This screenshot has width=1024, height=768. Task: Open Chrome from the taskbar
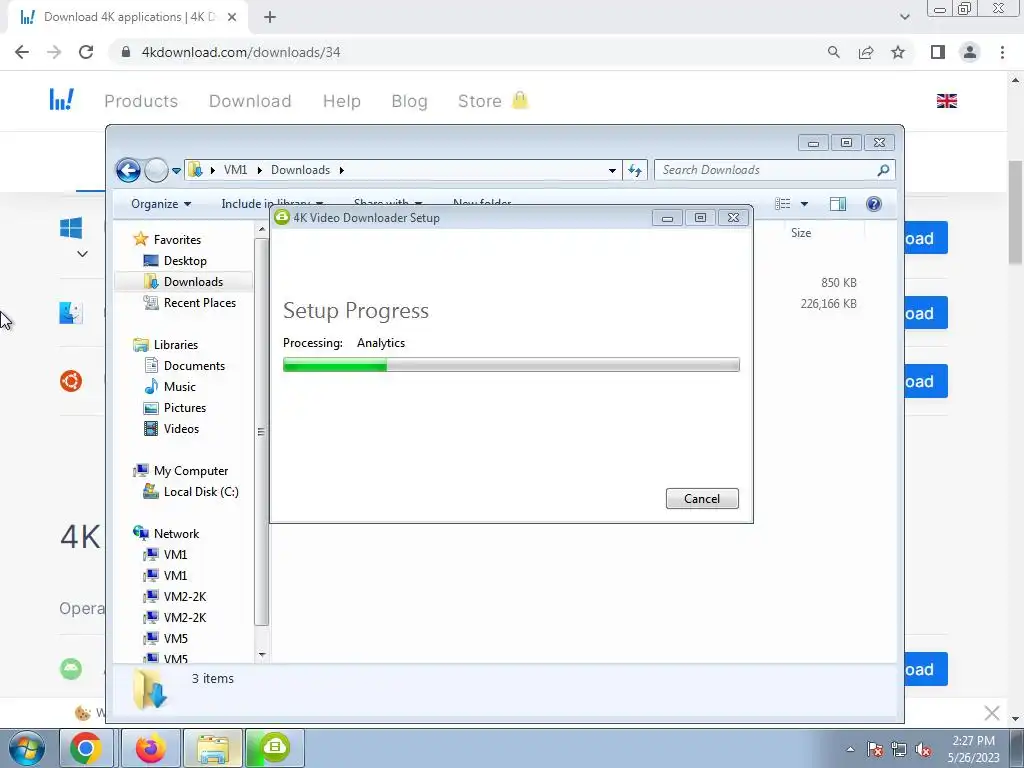click(x=86, y=748)
